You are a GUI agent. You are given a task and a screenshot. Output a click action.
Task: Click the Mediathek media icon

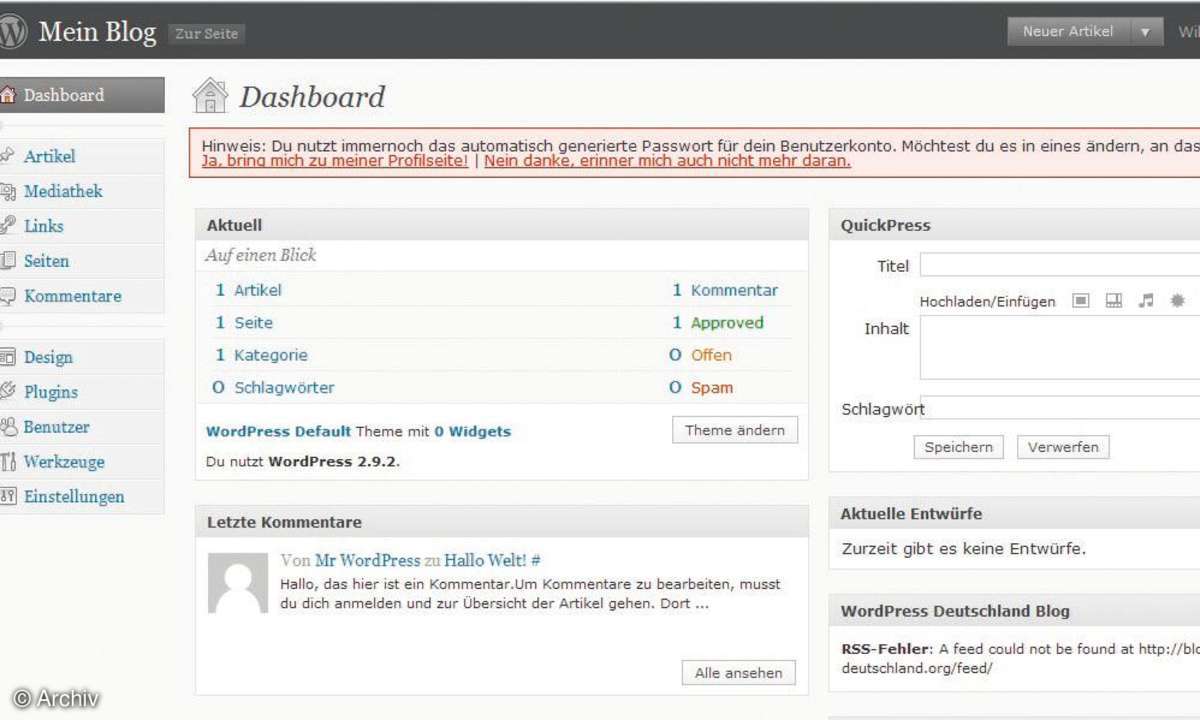point(8,191)
